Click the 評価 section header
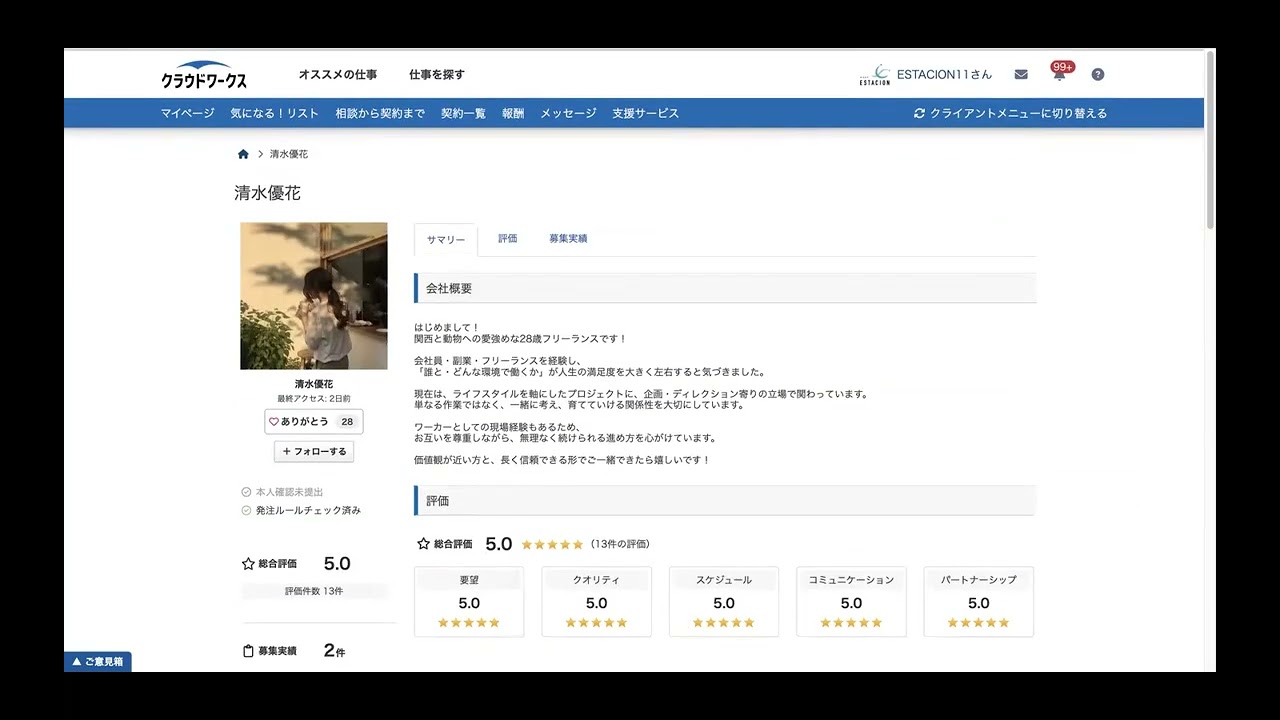The width and height of the screenshot is (1280, 720). (x=725, y=501)
